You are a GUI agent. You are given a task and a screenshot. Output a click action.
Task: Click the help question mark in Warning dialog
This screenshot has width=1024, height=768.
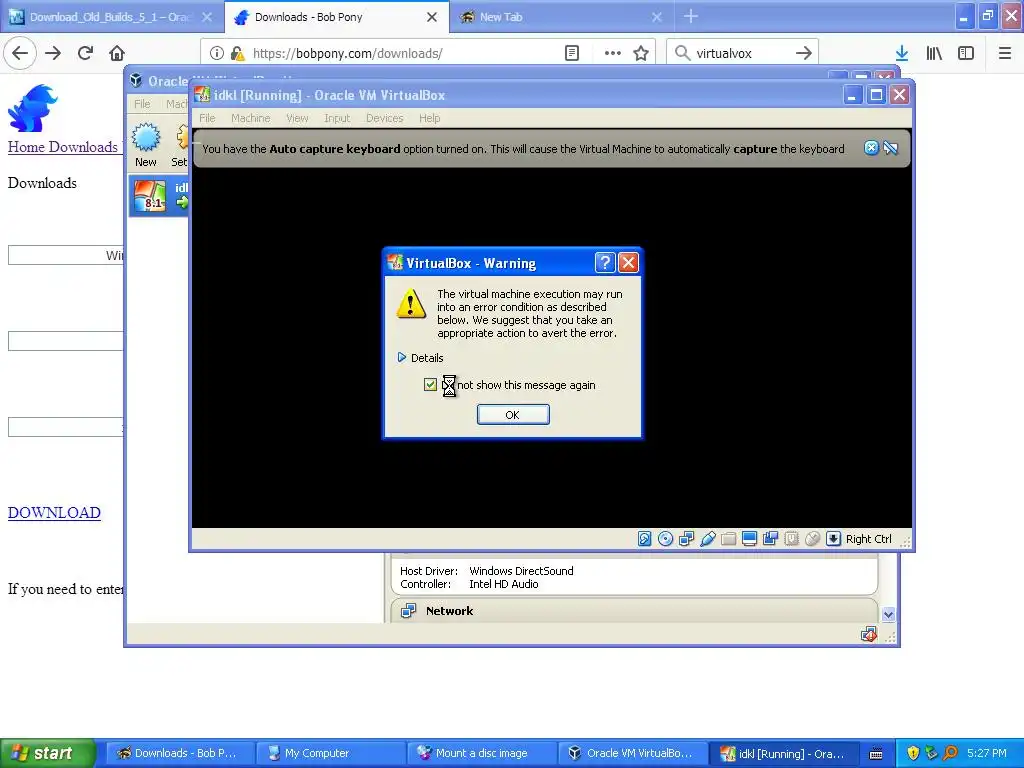[605, 263]
